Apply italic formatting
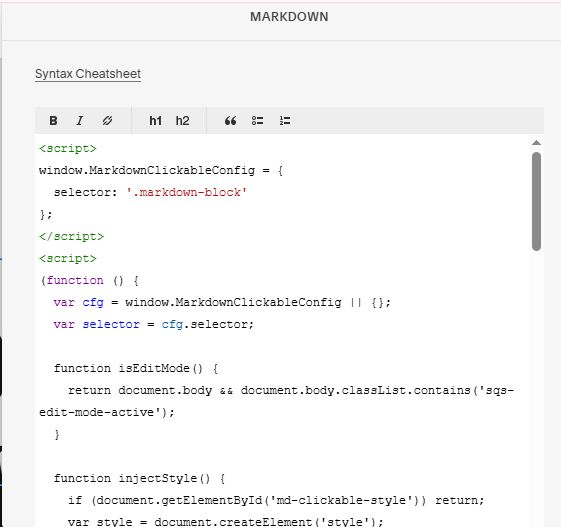 tap(80, 121)
